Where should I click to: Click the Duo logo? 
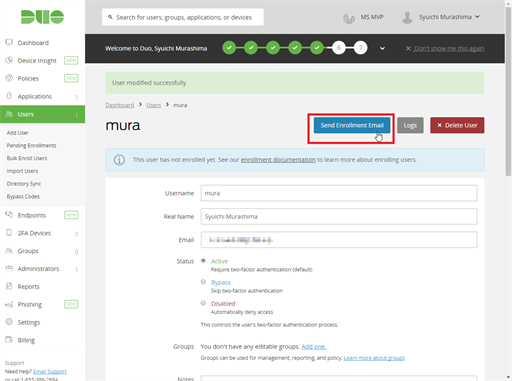coord(42,17)
